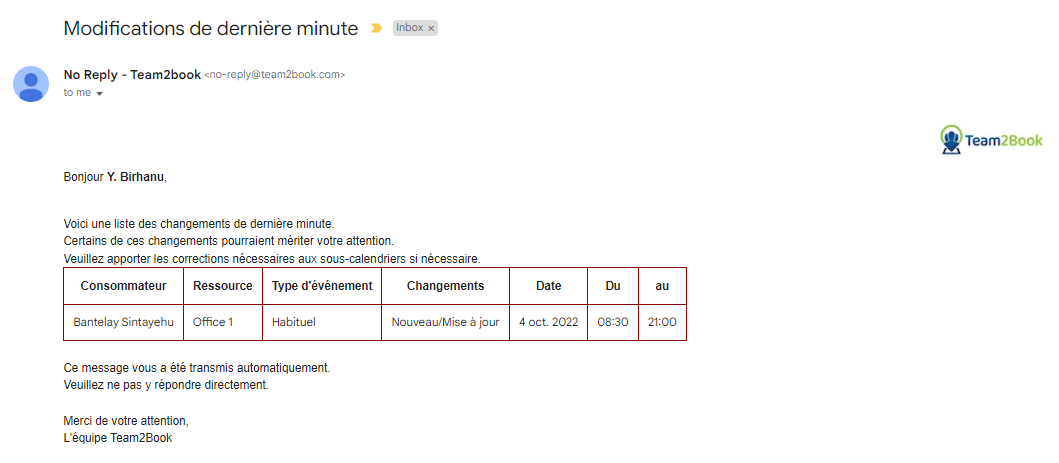Click the email subject Modifications de dernière minute
1059x463 pixels.
point(211,28)
